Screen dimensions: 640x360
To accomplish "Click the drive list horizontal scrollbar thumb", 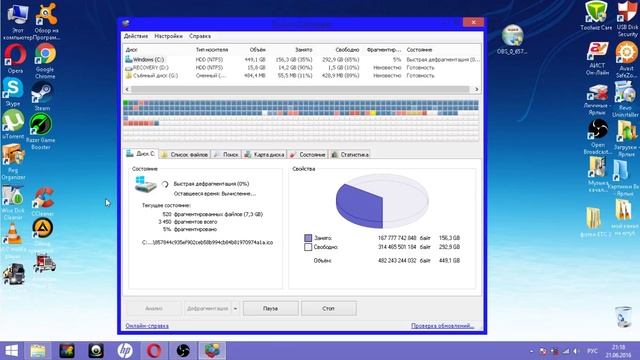I will (300, 89).
